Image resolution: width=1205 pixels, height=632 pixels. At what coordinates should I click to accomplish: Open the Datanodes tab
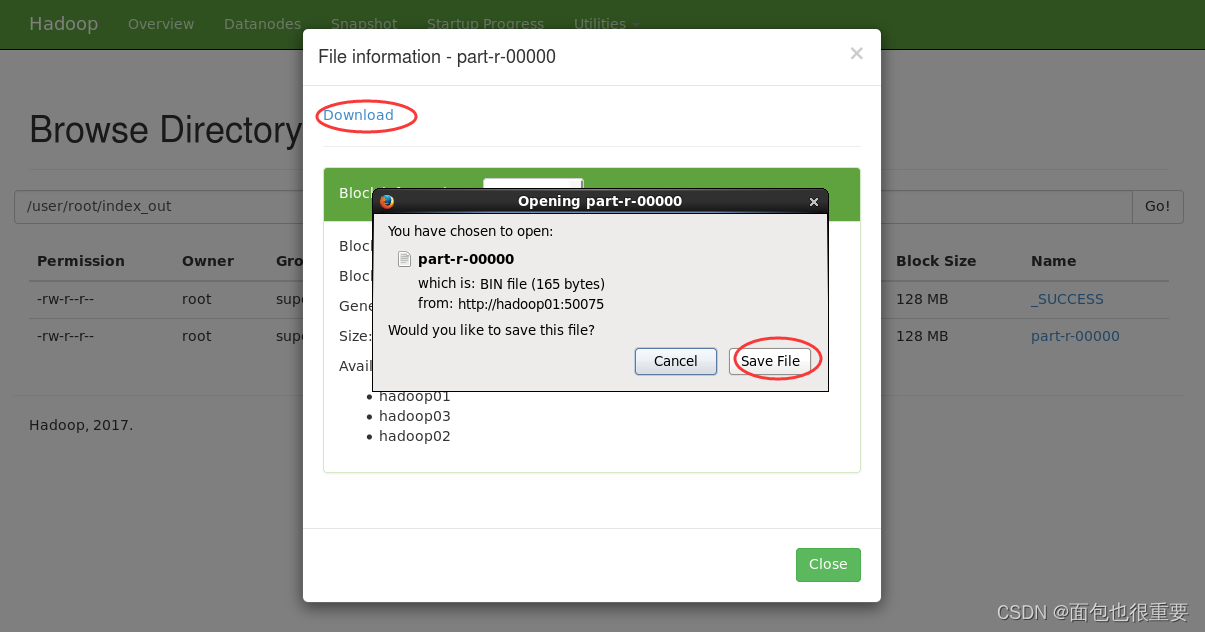point(262,24)
